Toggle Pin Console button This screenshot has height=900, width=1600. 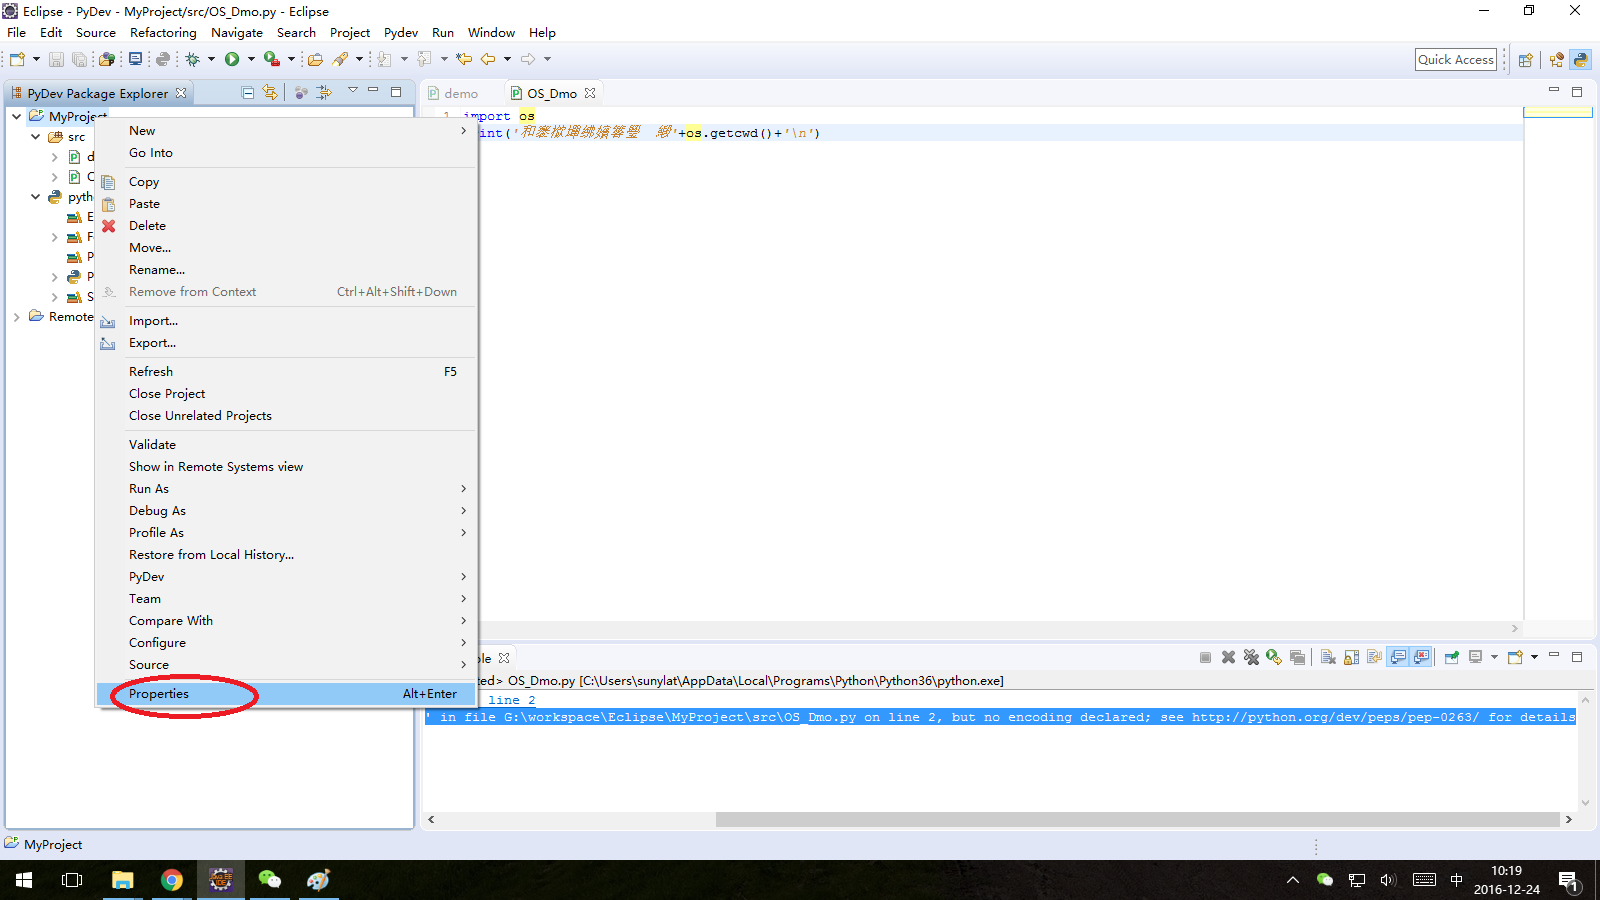click(1452, 657)
